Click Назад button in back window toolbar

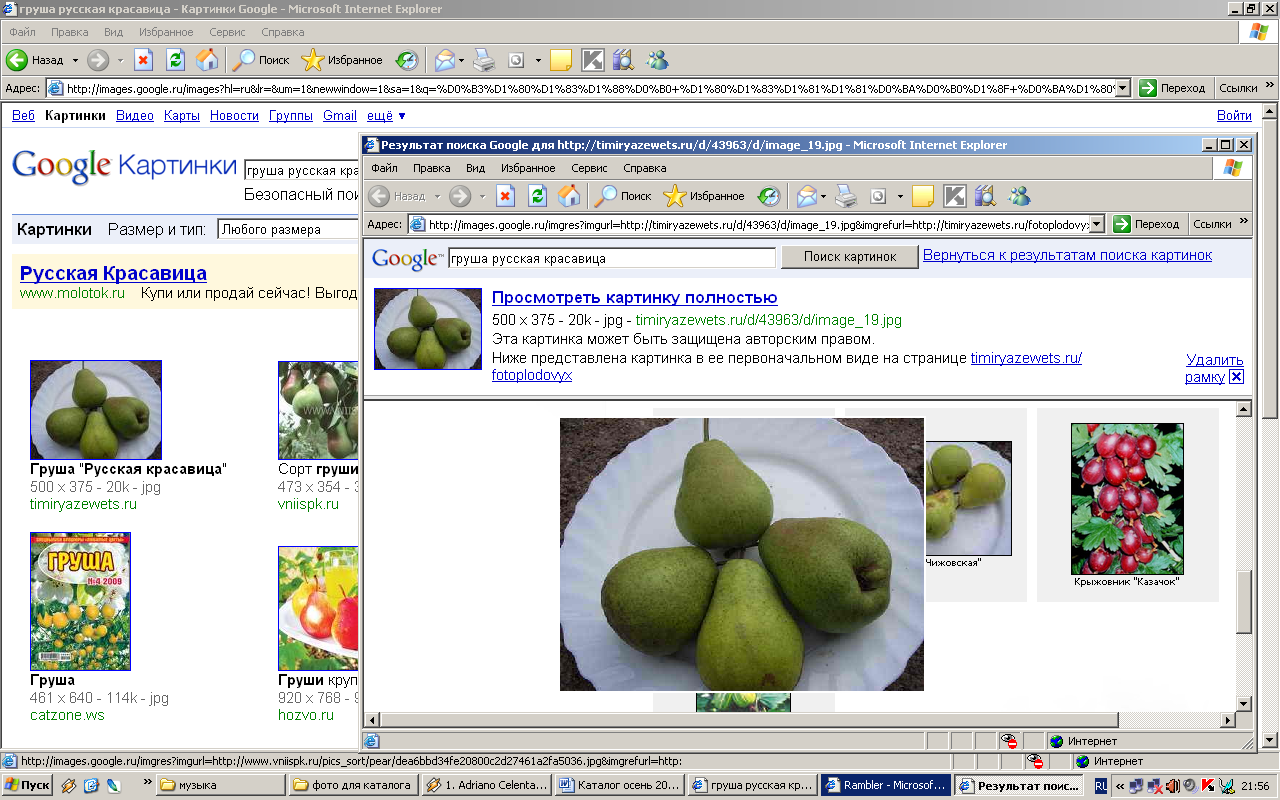click(x=36, y=60)
